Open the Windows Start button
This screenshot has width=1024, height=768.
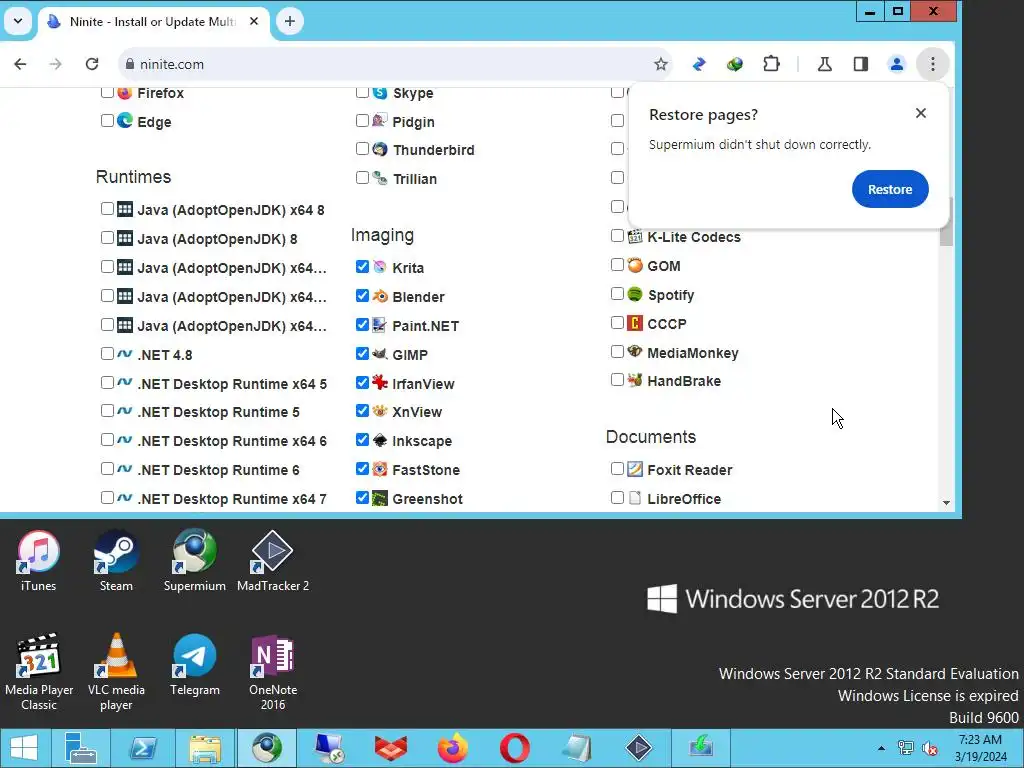(24, 748)
